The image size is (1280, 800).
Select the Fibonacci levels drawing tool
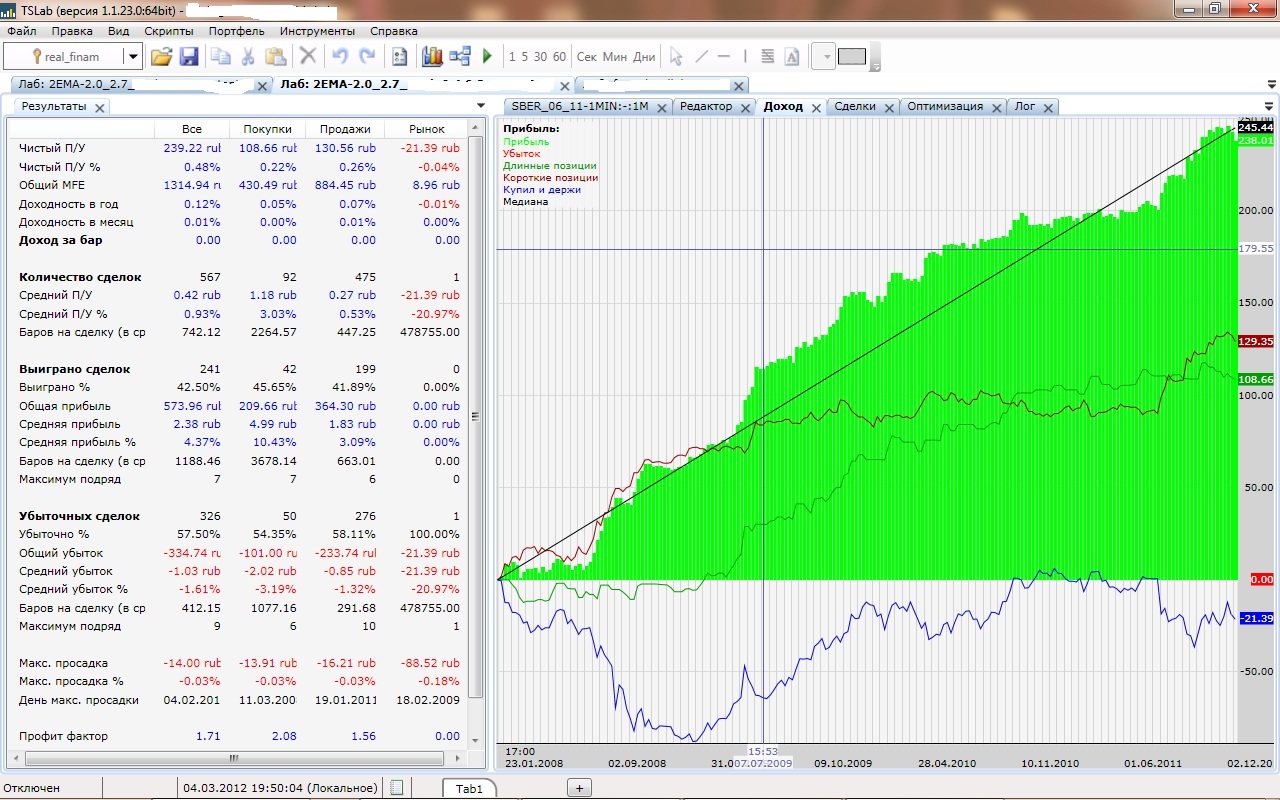(768, 57)
